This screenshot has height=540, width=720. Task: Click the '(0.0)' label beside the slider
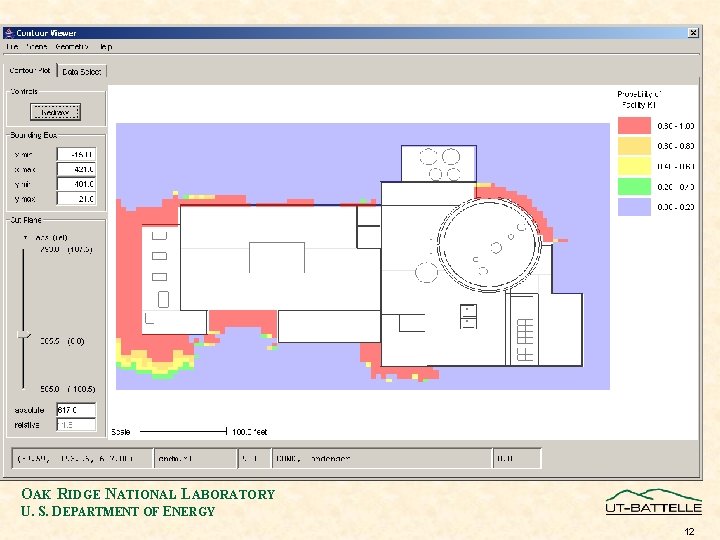(76, 341)
